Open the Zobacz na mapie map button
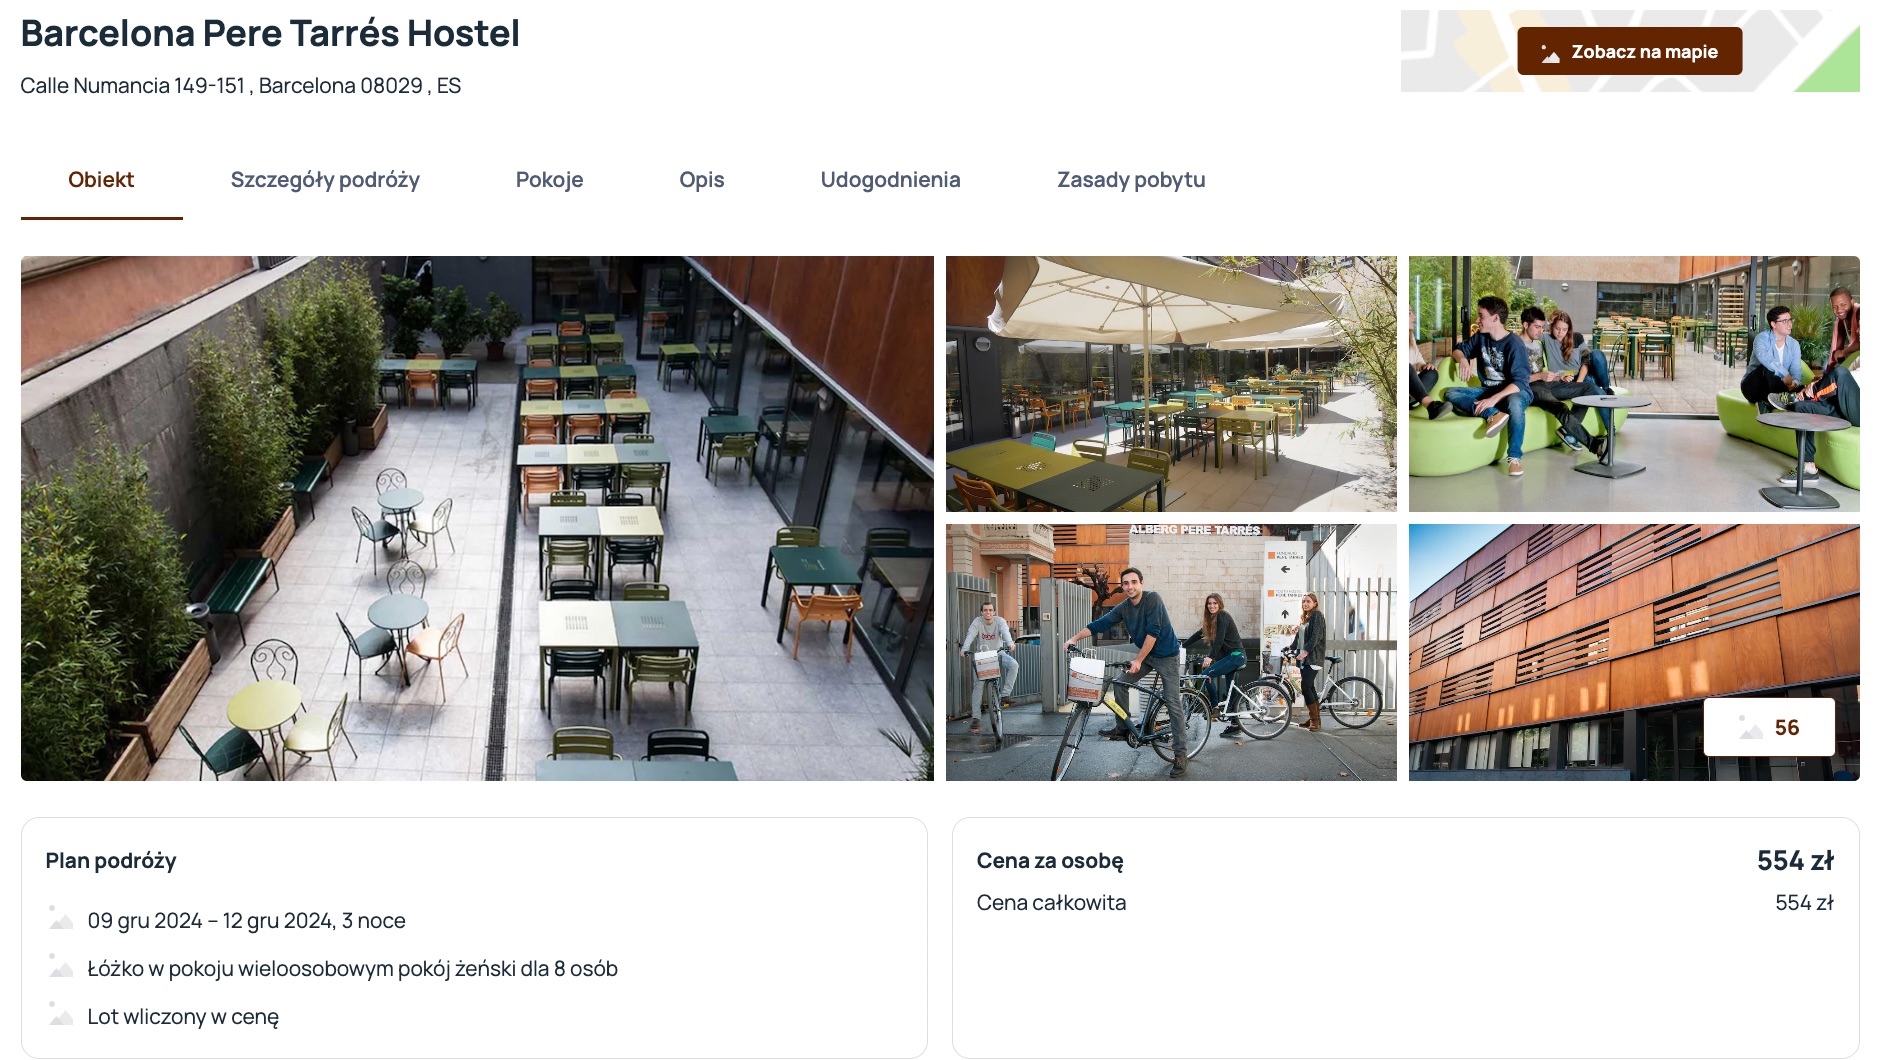The height and width of the screenshot is (1060, 1878). [1630, 51]
